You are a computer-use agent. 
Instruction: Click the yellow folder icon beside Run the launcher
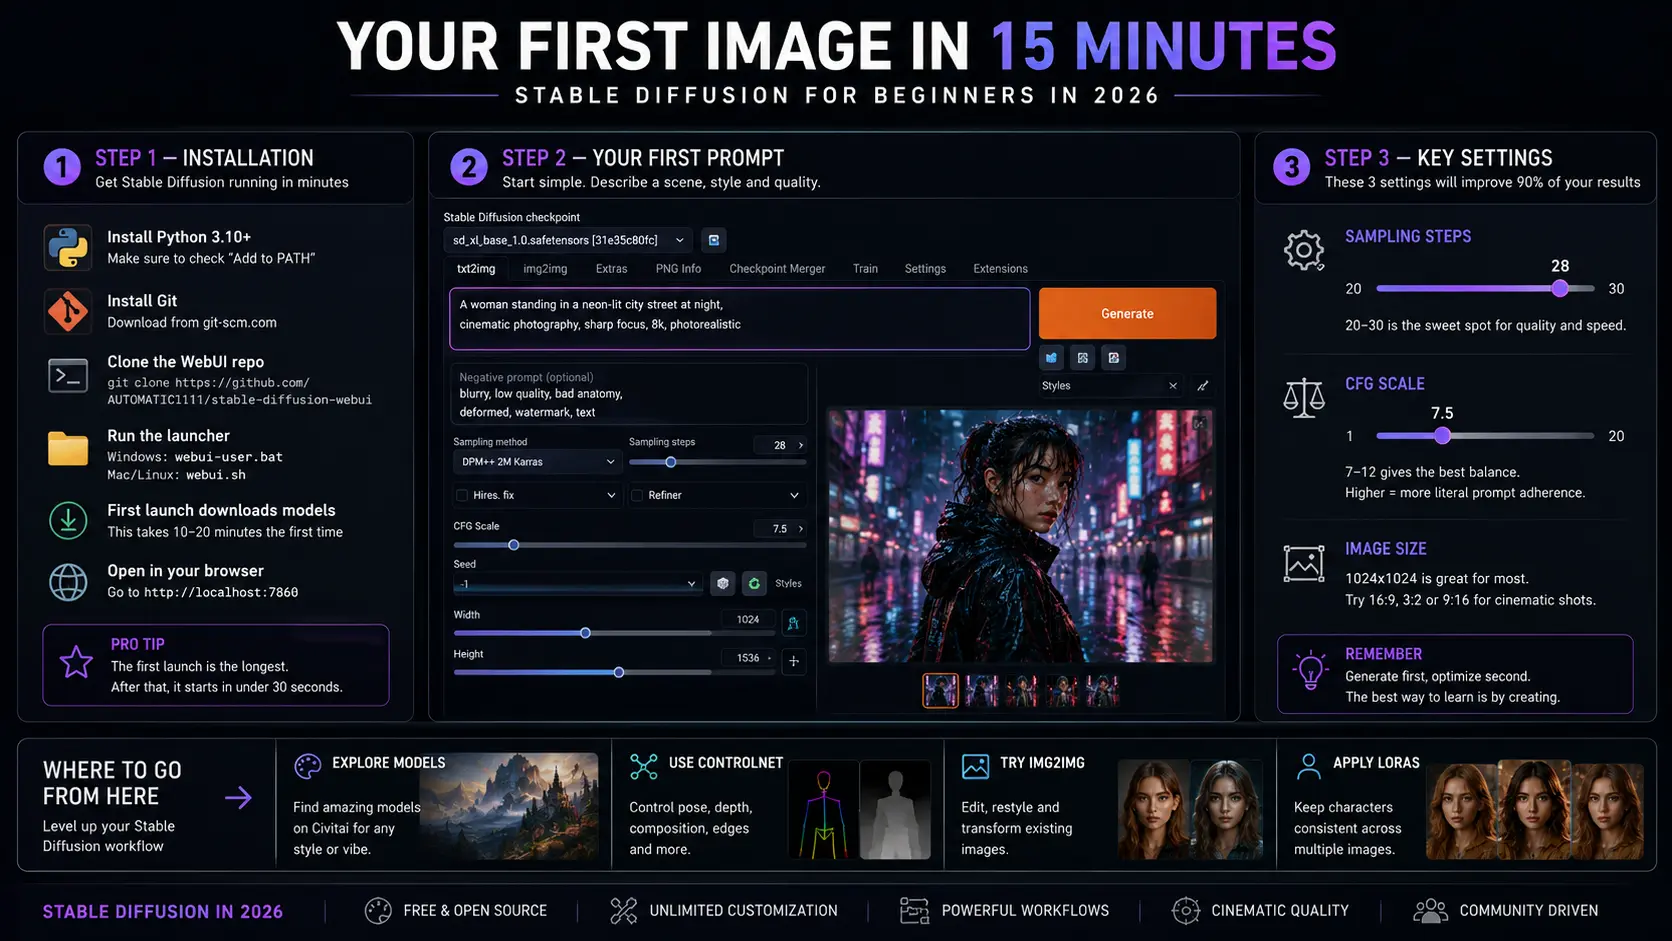coord(68,449)
